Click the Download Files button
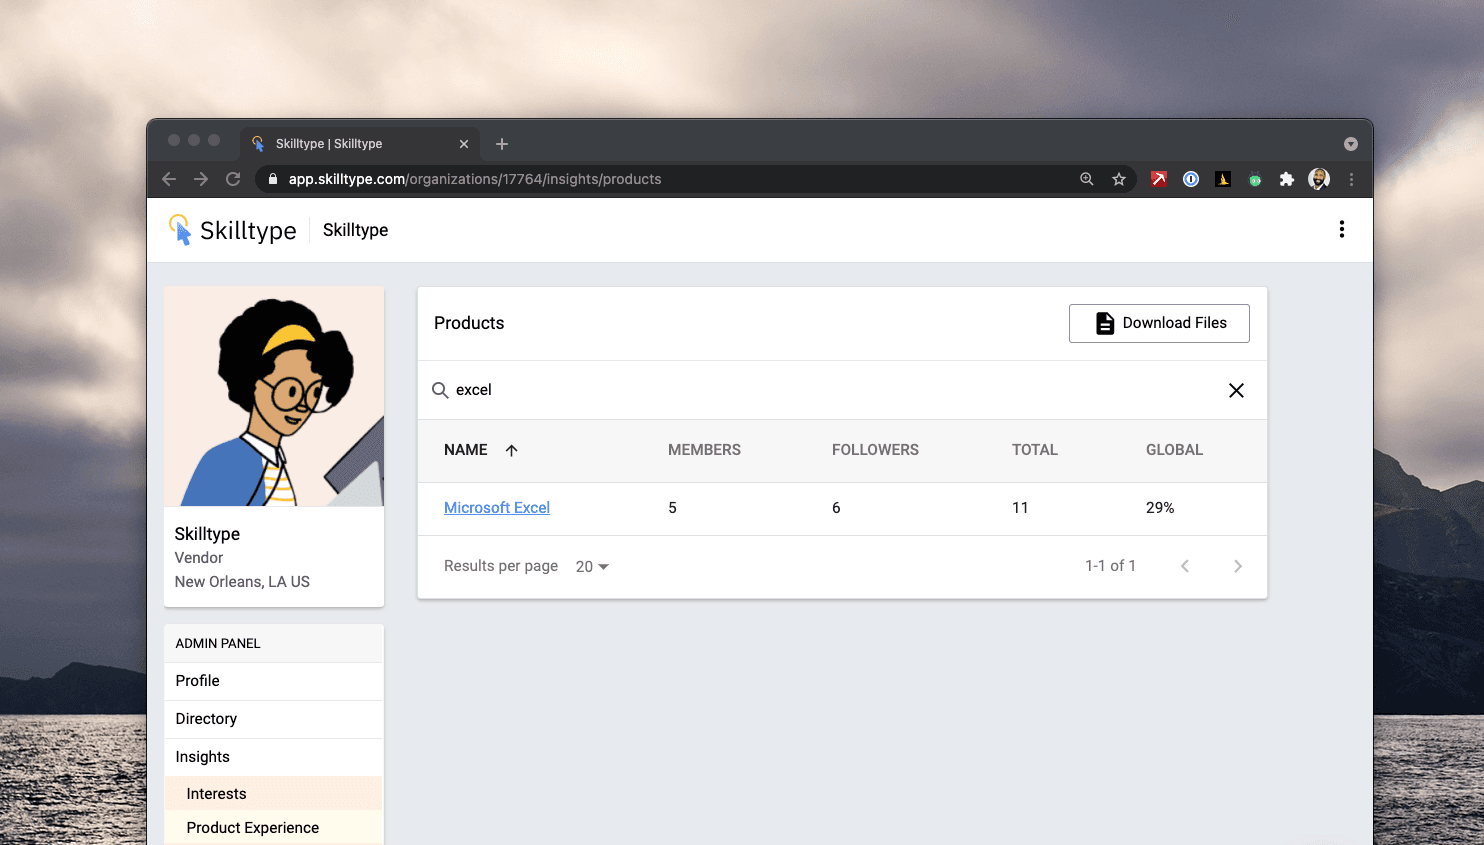 point(1159,323)
